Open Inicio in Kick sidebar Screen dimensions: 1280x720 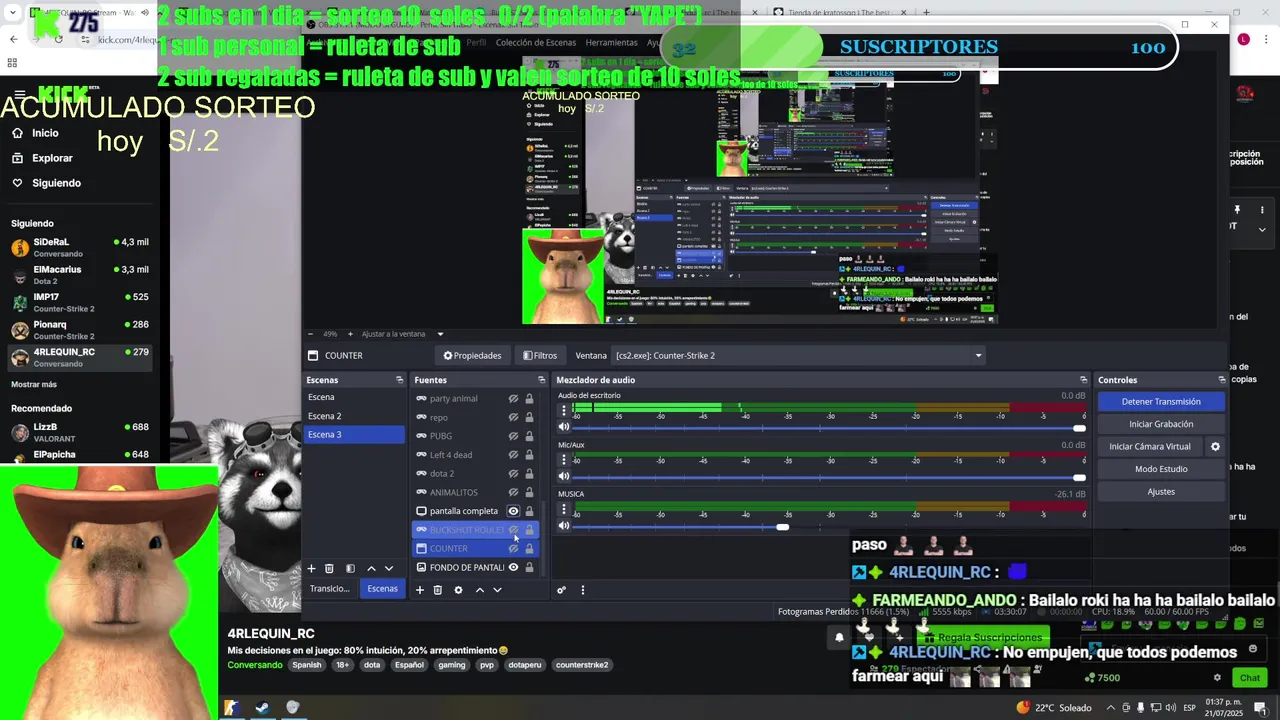coord(45,133)
